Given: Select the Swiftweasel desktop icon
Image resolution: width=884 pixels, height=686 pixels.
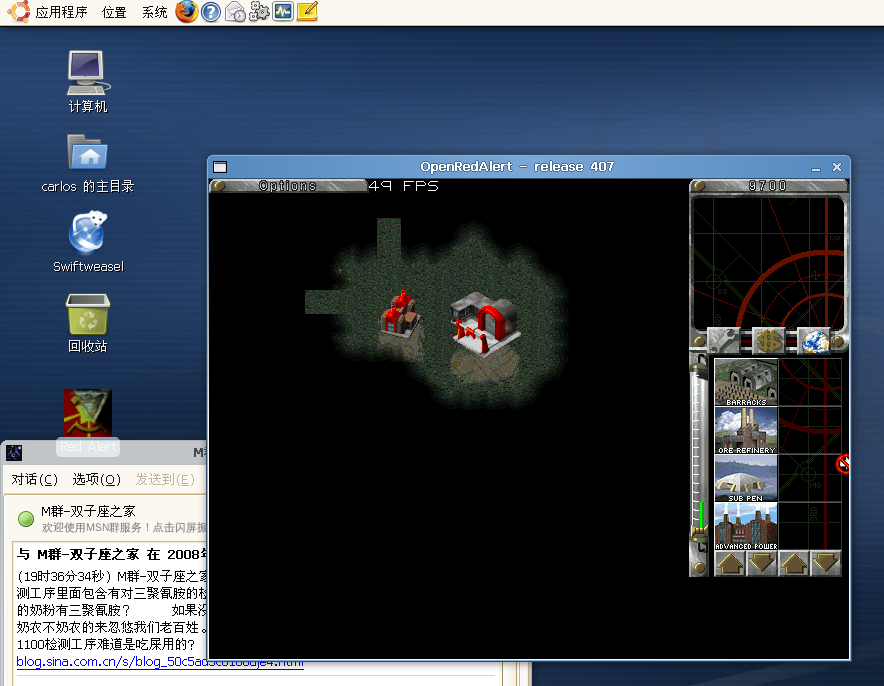Looking at the screenshot, I should tap(88, 242).
